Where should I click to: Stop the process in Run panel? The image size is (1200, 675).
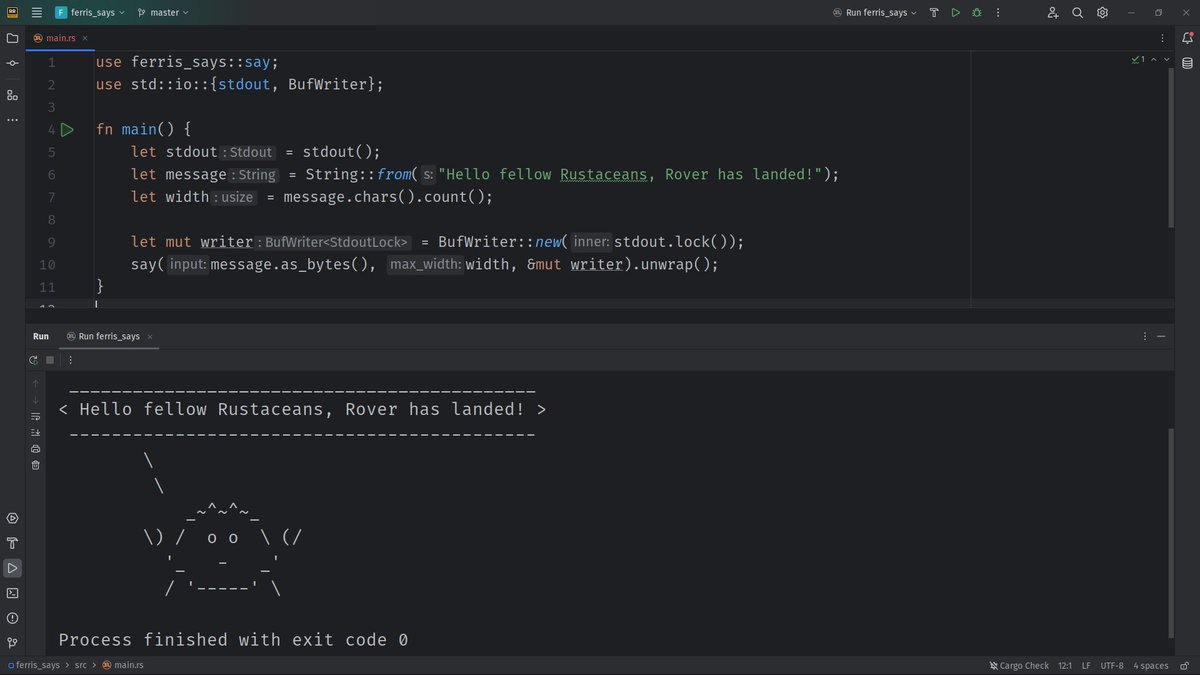tap(50, 360)
